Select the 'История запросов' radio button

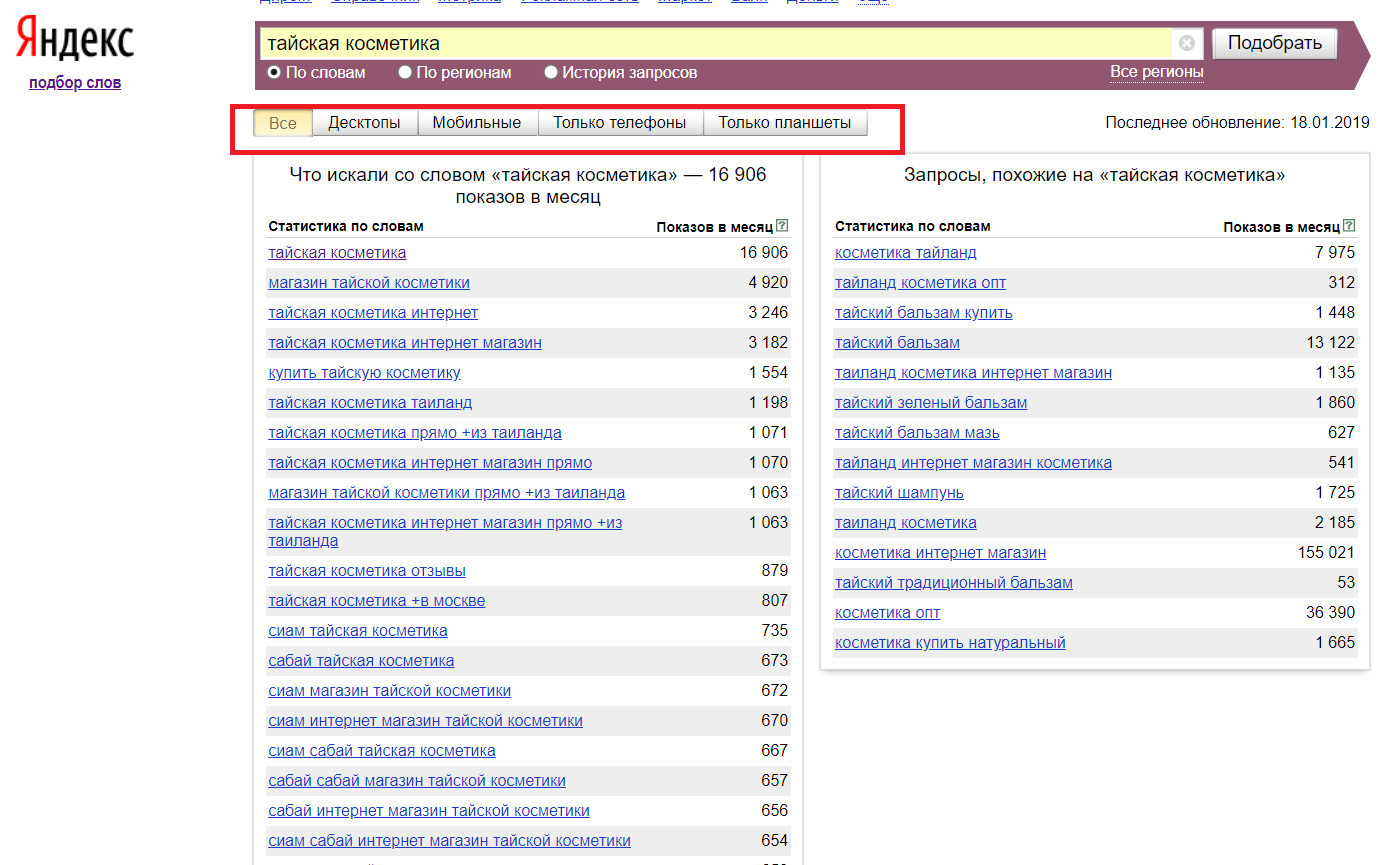pos(551,72)
